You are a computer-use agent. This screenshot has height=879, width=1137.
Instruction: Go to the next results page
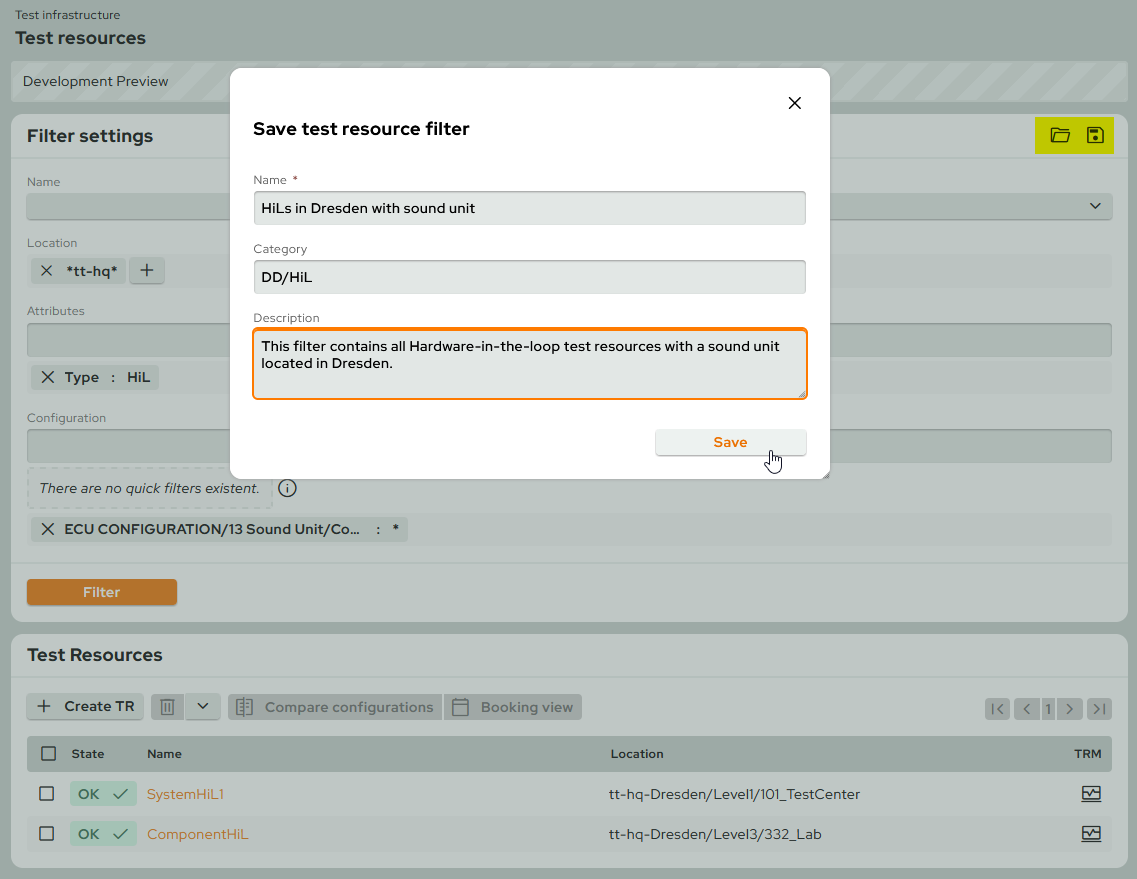click(1070, 709)
